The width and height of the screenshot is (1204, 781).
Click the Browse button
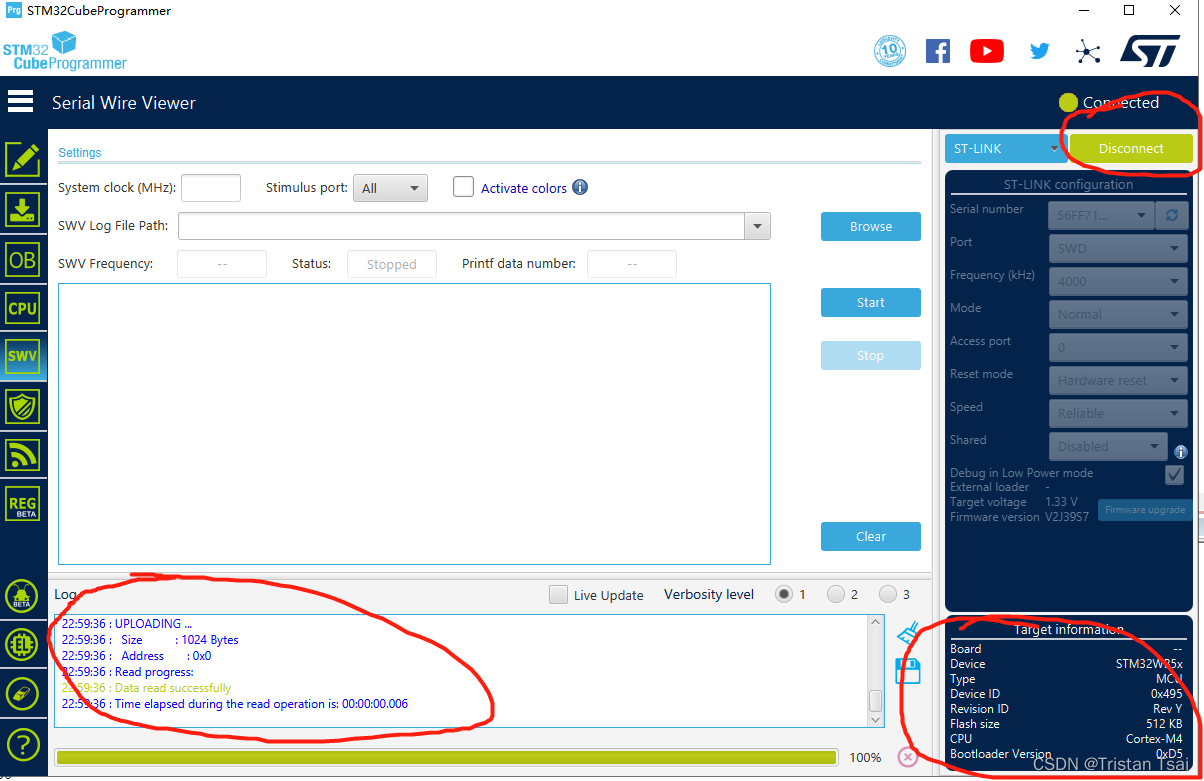click(871, 226)
